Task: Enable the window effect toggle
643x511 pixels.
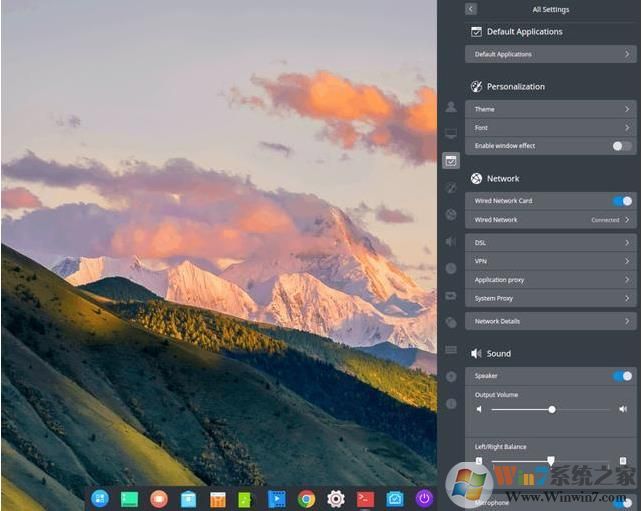Action: click(622, 146)
